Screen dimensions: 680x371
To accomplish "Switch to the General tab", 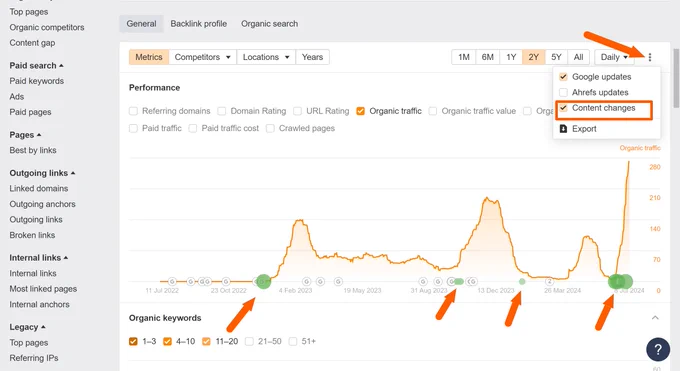I will (x=141, y=24).
